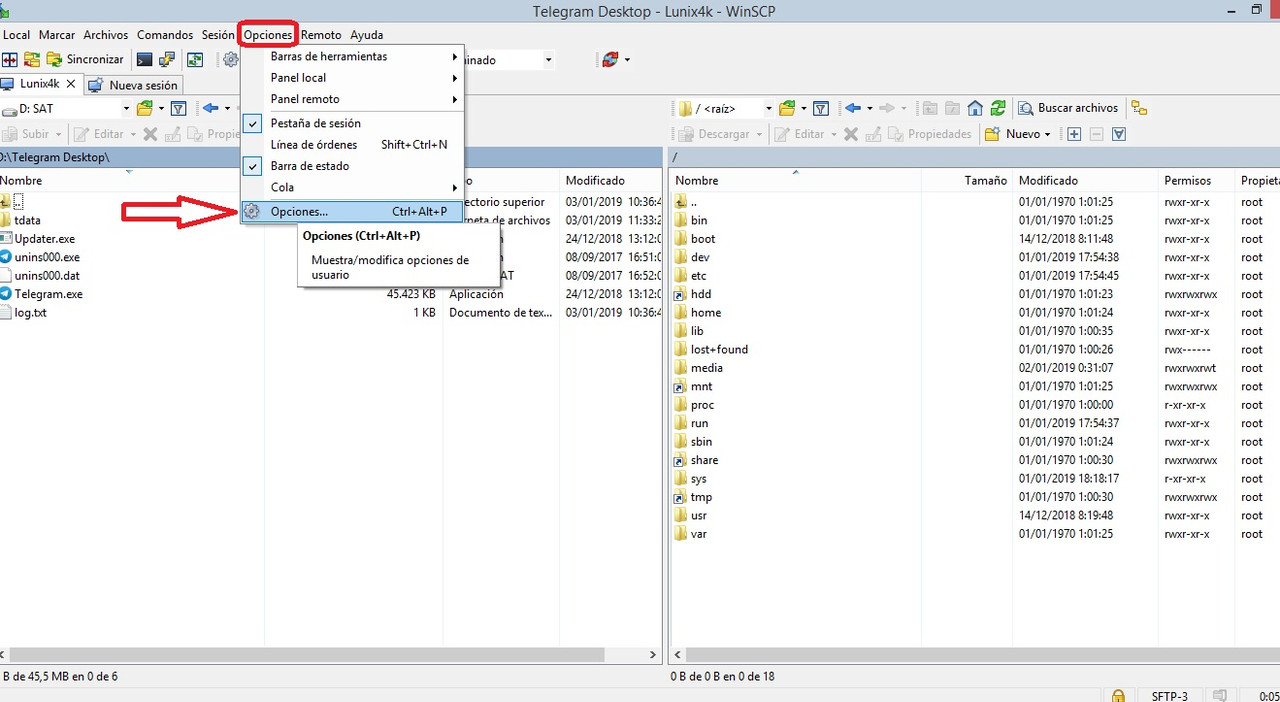Screen dimensions: 1280x702
Task: Open the terminal console icon
Action: point(145,60)
